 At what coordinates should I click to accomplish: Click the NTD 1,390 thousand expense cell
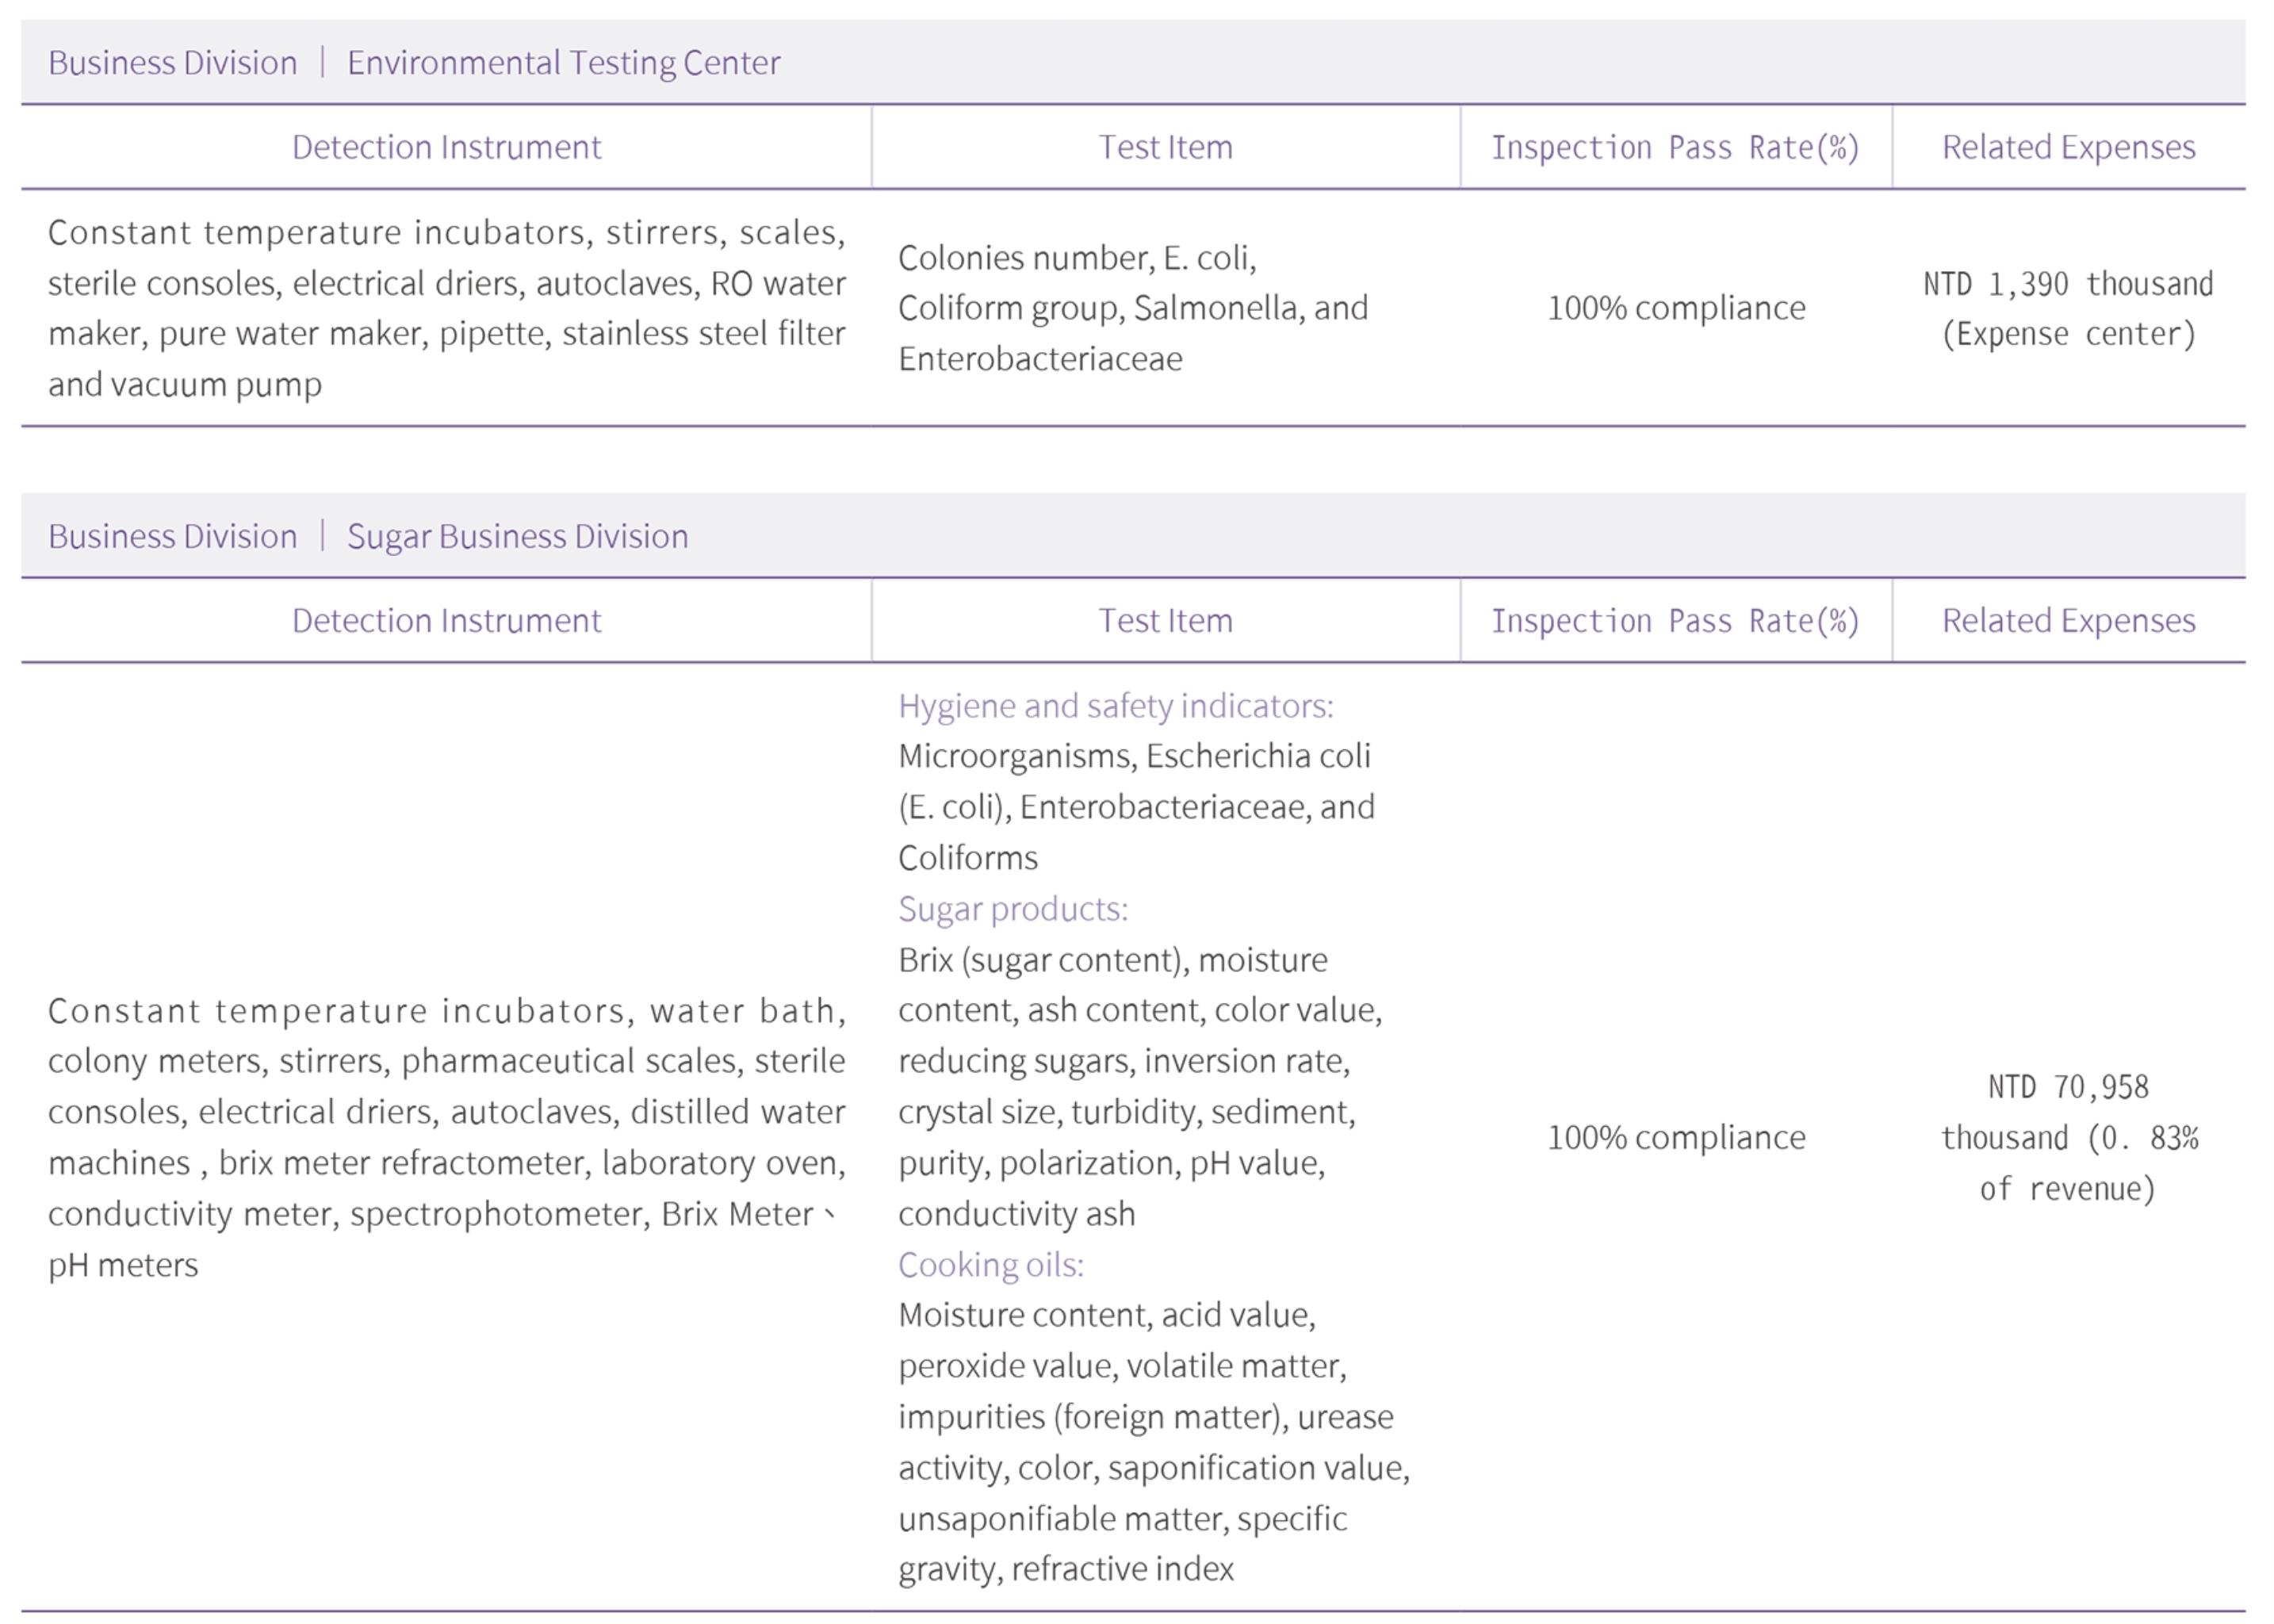point(2068,309)
